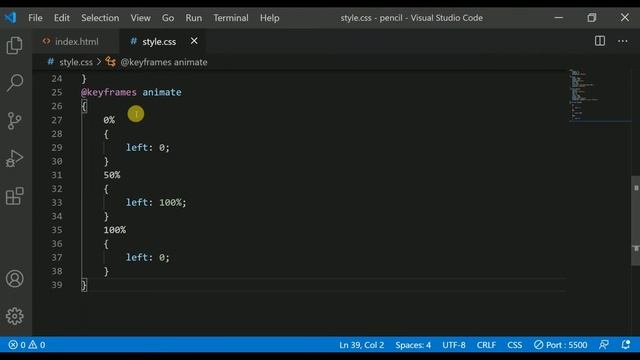Click 'left: 0;' on line 37
The height and width of the screenshot is (360, 640).
[147, 257]
